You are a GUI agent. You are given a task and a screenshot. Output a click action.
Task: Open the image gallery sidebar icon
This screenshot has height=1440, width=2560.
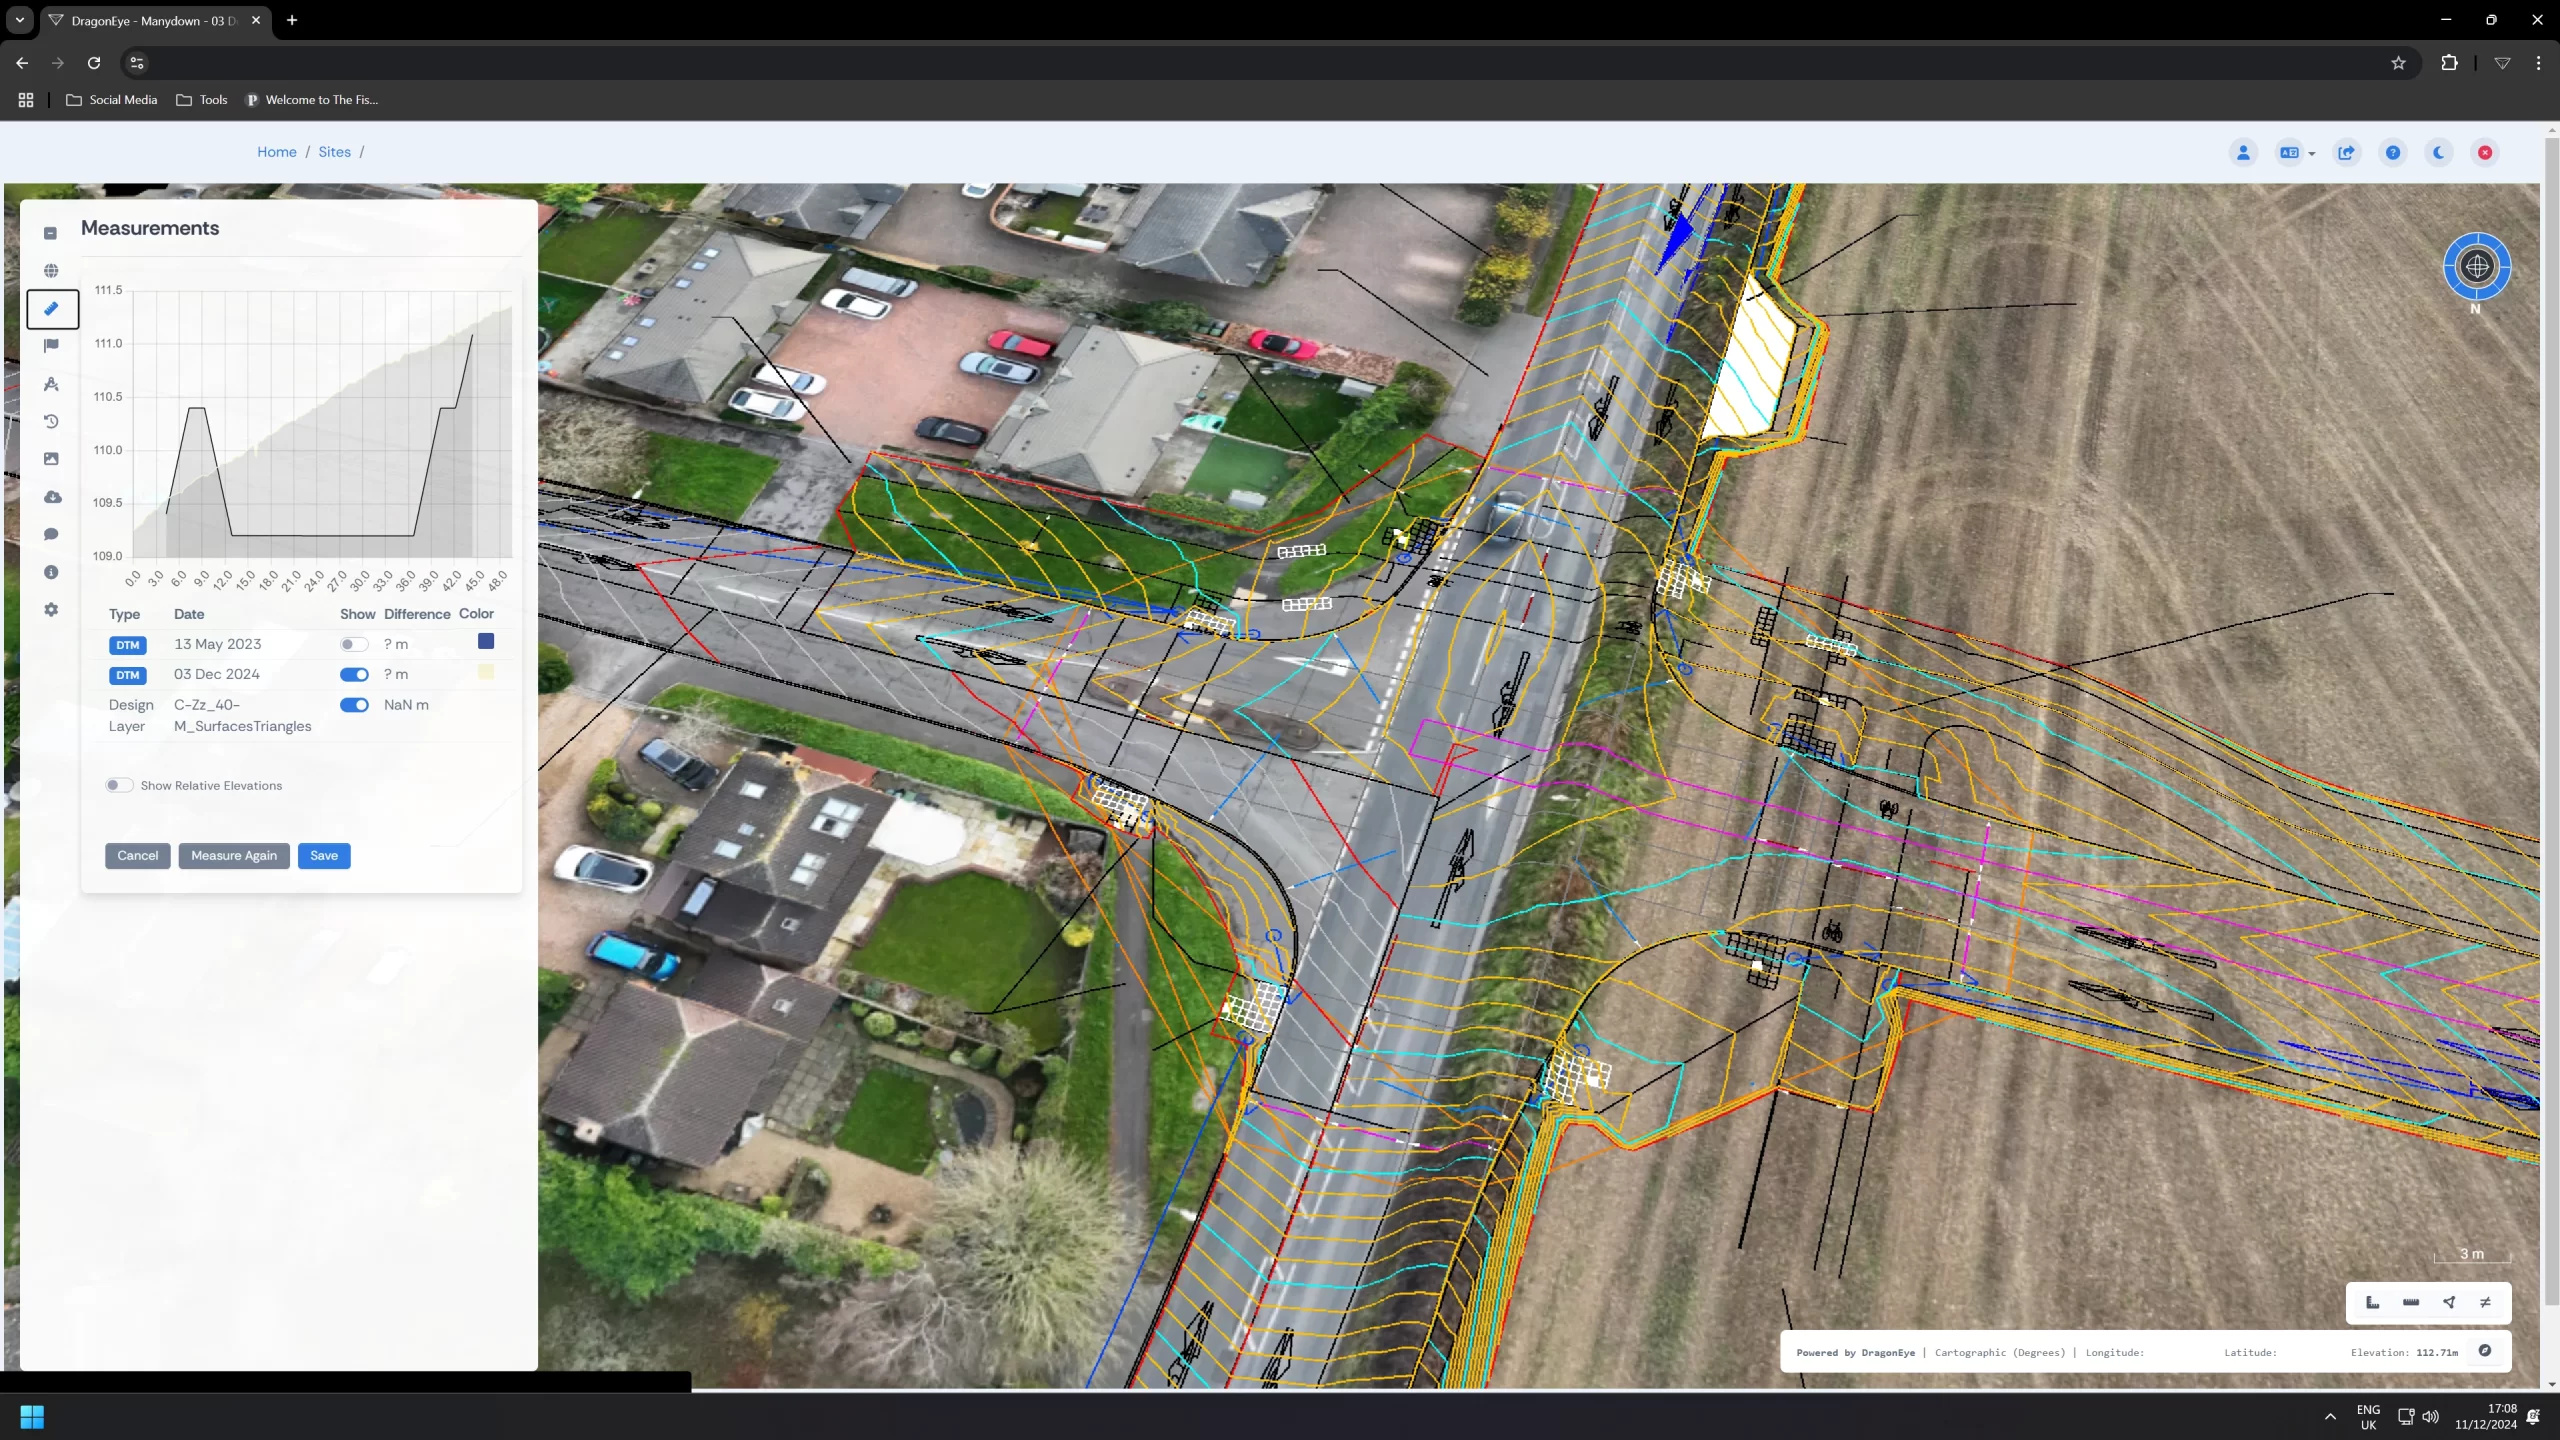[51, 459]
